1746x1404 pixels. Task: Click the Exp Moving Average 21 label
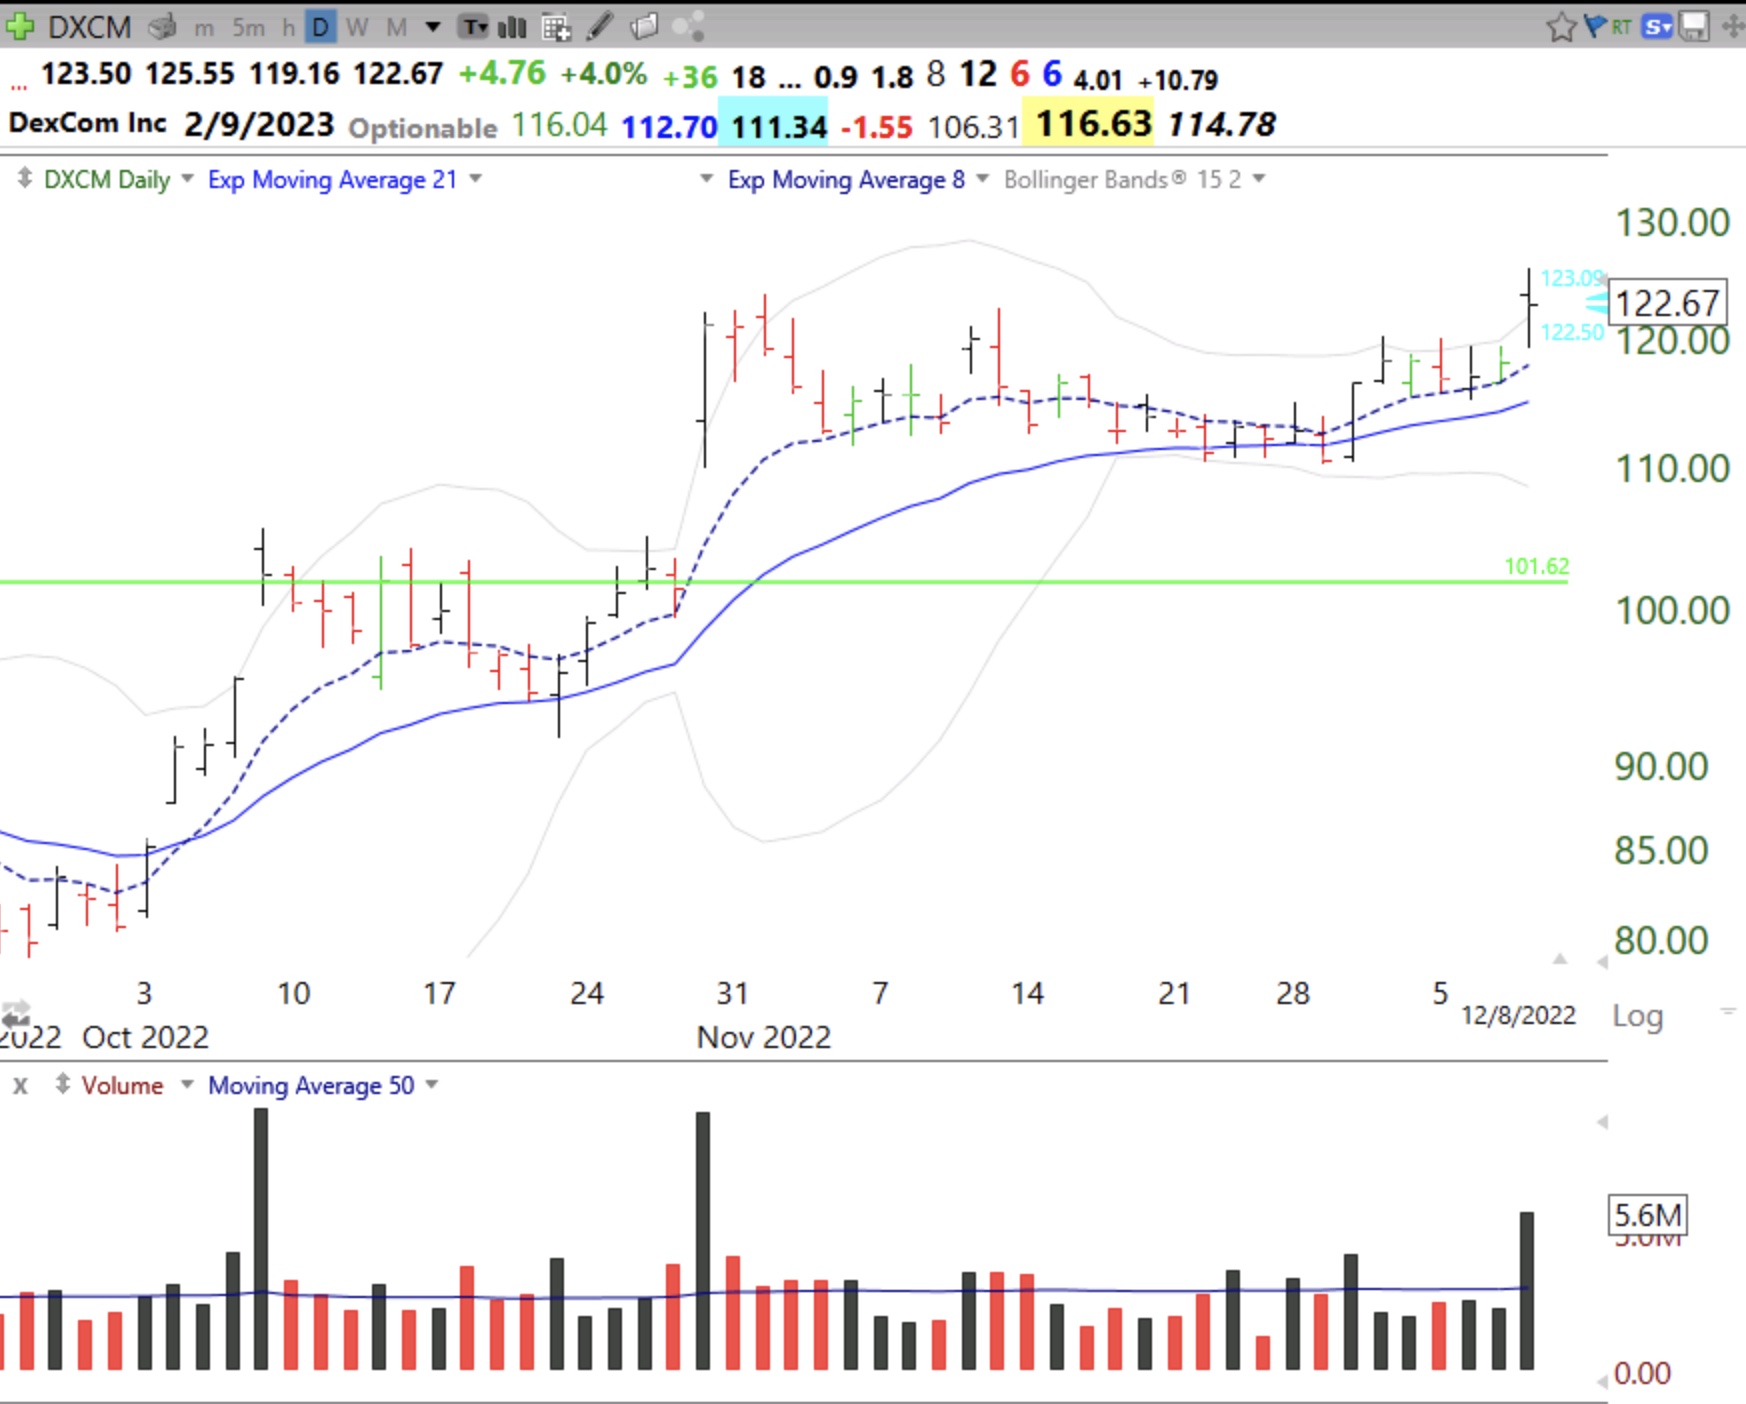point(332,180)
